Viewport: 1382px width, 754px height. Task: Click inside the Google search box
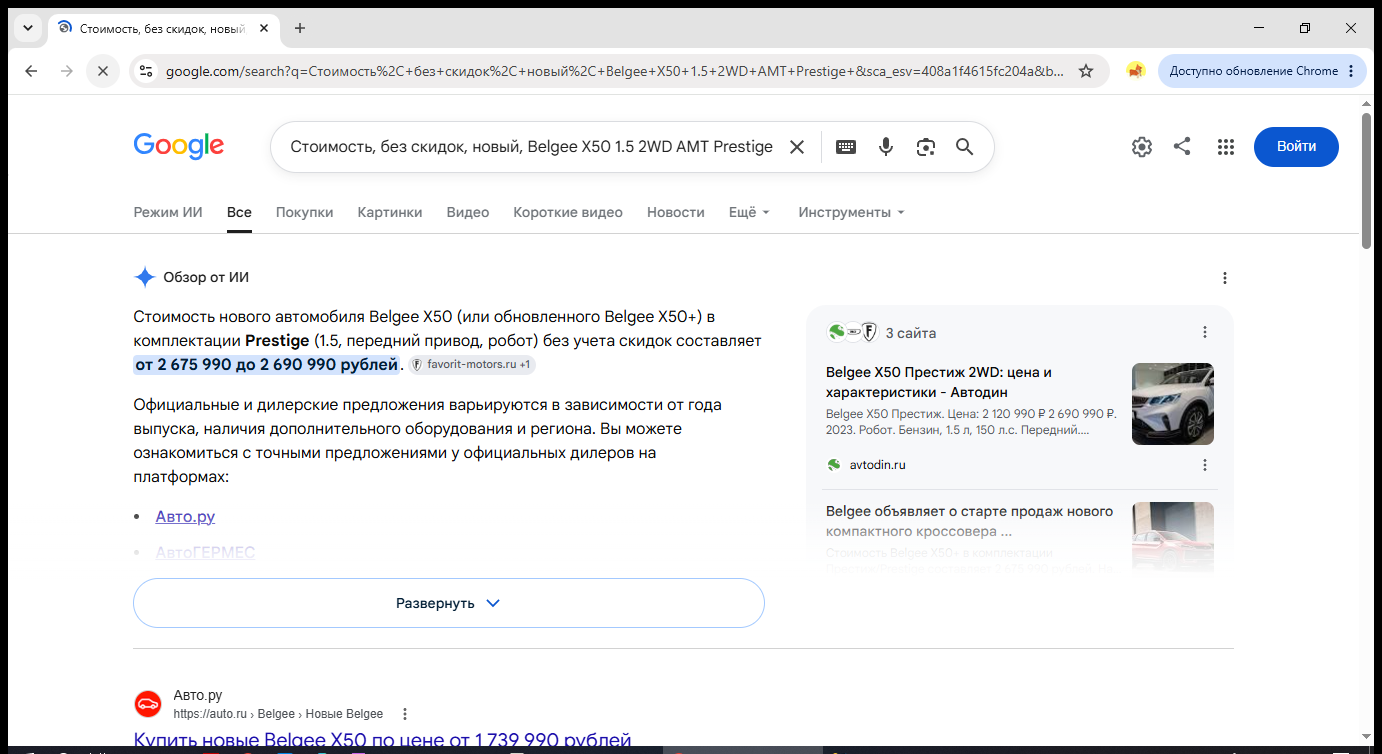point(531,147)
